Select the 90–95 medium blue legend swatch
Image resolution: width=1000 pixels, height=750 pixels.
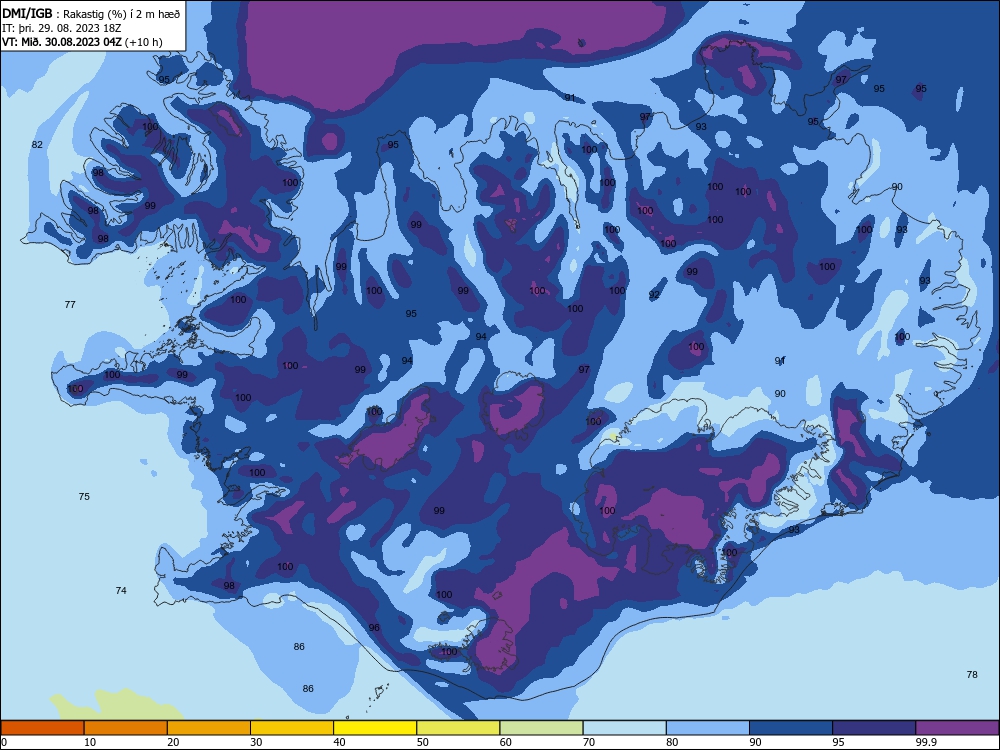pyautogui.click(x=791, y=728)
